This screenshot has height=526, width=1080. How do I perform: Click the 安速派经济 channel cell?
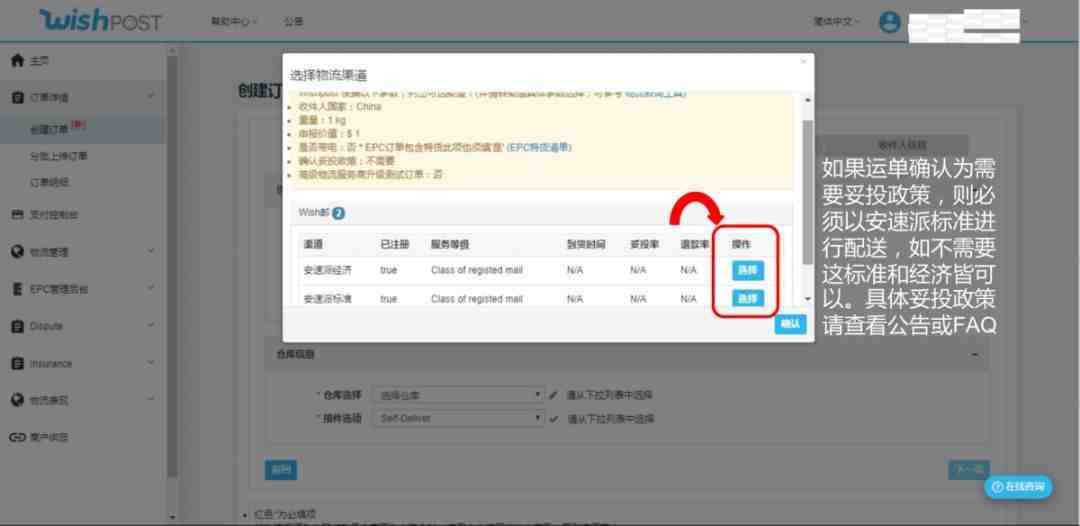click(x=328, y=271)
